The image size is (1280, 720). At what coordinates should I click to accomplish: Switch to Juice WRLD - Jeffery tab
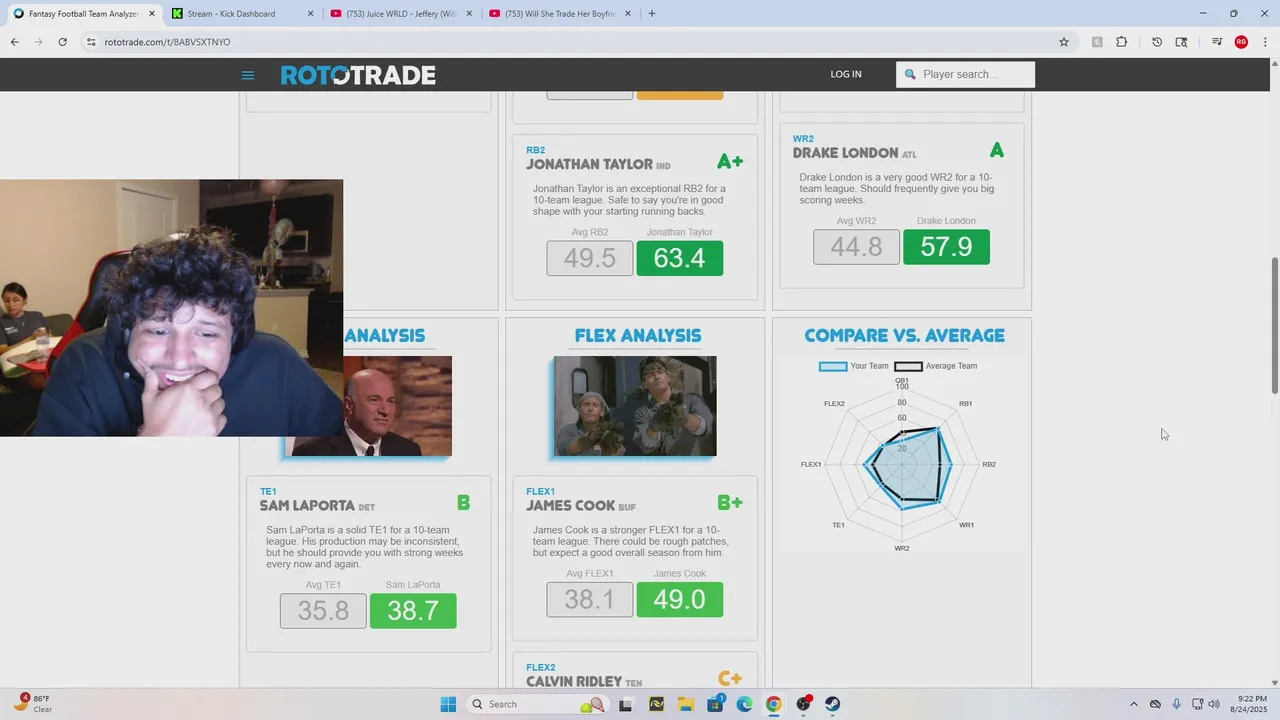point(399,14)
